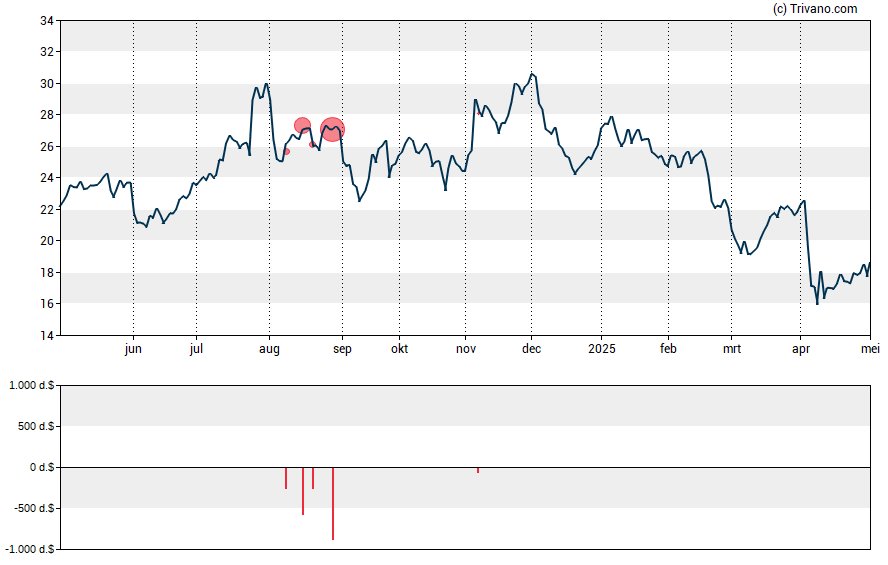Click the 'mrt' axis label
This screenshot has height=565, width=888.
point(732,349)
